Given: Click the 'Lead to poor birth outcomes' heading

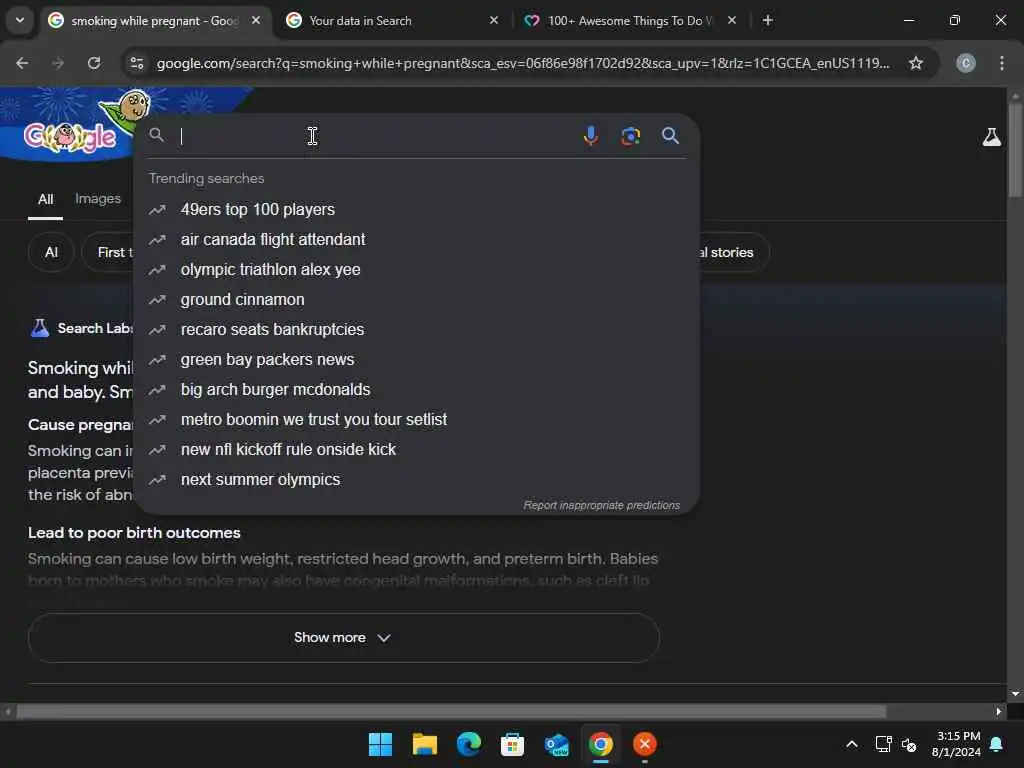Looking at the screenshot, I should click(x=134, y=533).
